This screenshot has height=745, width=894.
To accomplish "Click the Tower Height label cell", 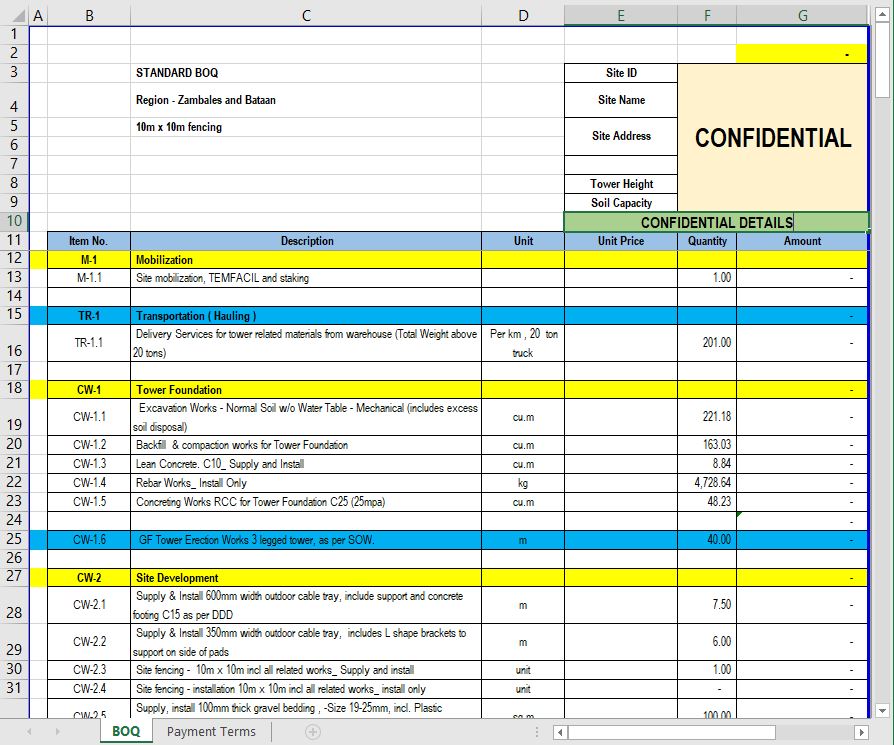I will click(621, 184).
